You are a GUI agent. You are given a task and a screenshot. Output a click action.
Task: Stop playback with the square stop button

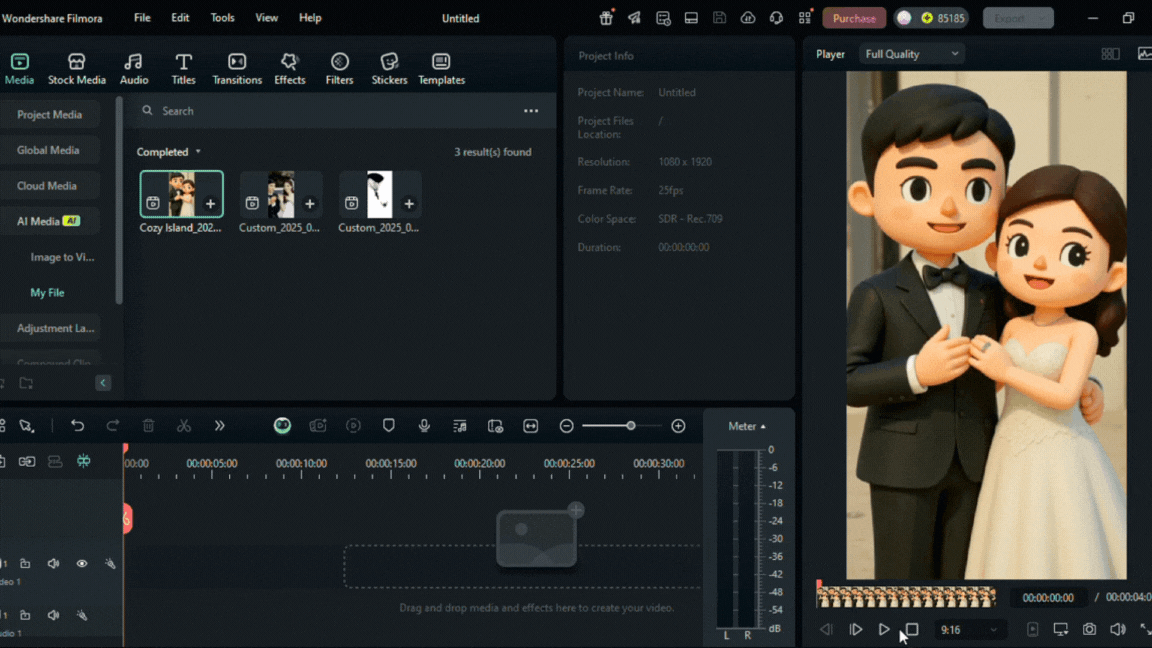[x=912, y=630]
